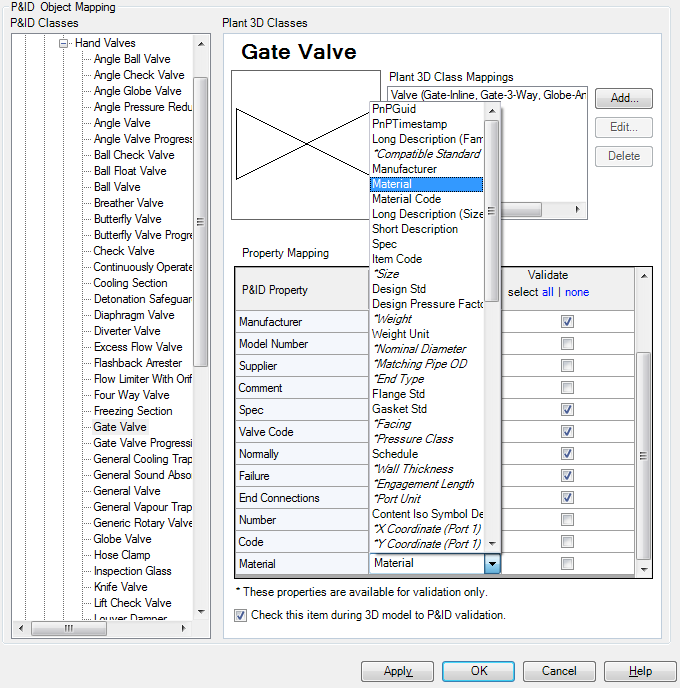Choose Material Code from the dropdown list
680x688 pixels.
click(406, 199)
